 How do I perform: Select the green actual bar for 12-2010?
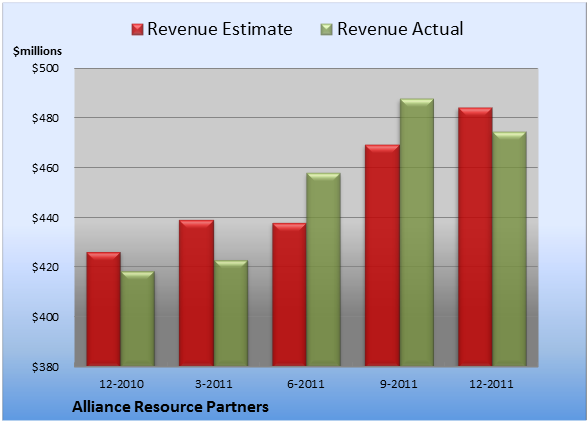coord(137,319)
